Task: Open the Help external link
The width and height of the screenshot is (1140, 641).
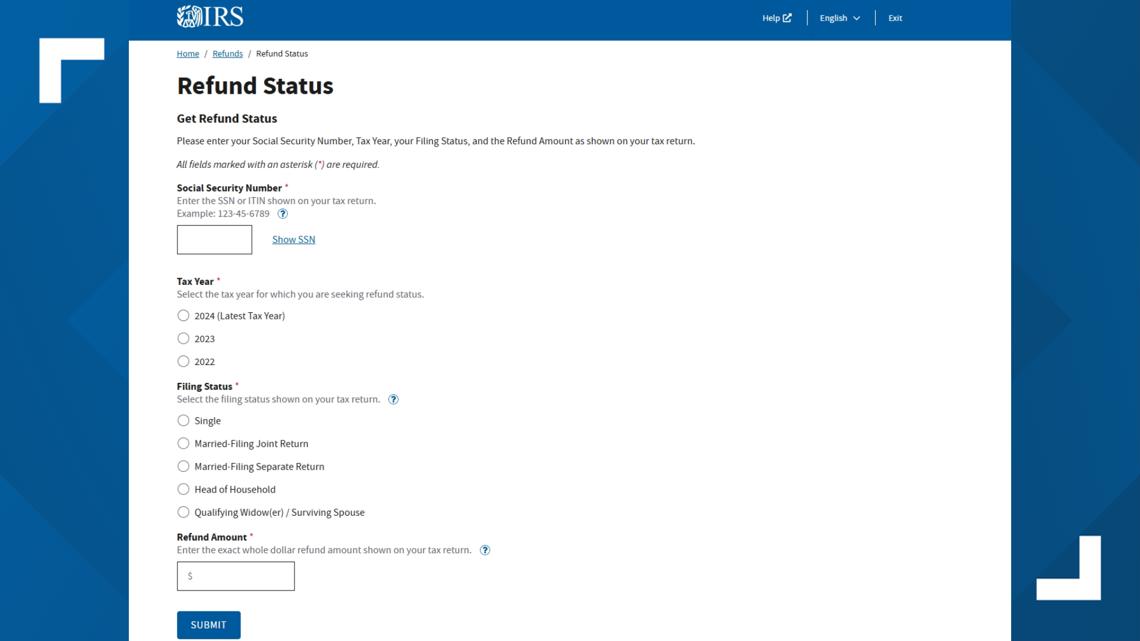Action: click(x=776, y=18)
